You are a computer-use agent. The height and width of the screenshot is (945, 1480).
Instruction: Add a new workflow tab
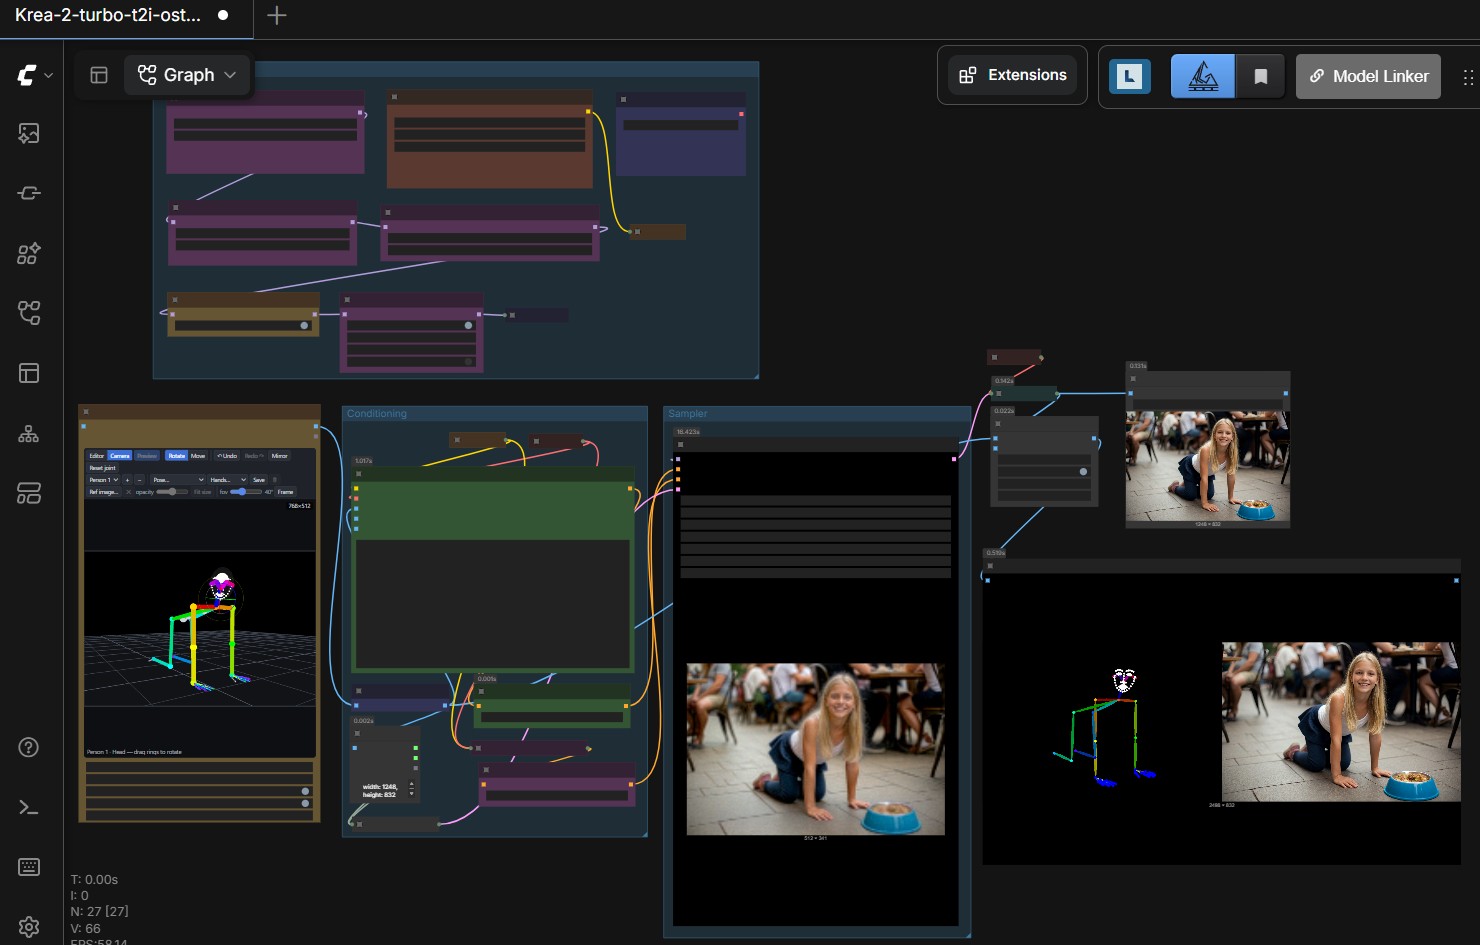click(x=277, y=16)
